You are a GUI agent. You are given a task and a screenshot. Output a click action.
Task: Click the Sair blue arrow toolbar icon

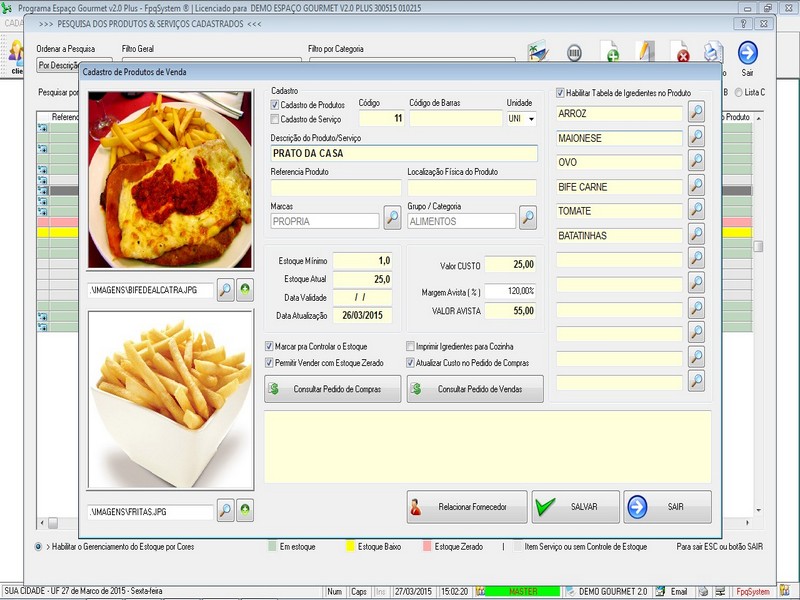click(747, 53)
